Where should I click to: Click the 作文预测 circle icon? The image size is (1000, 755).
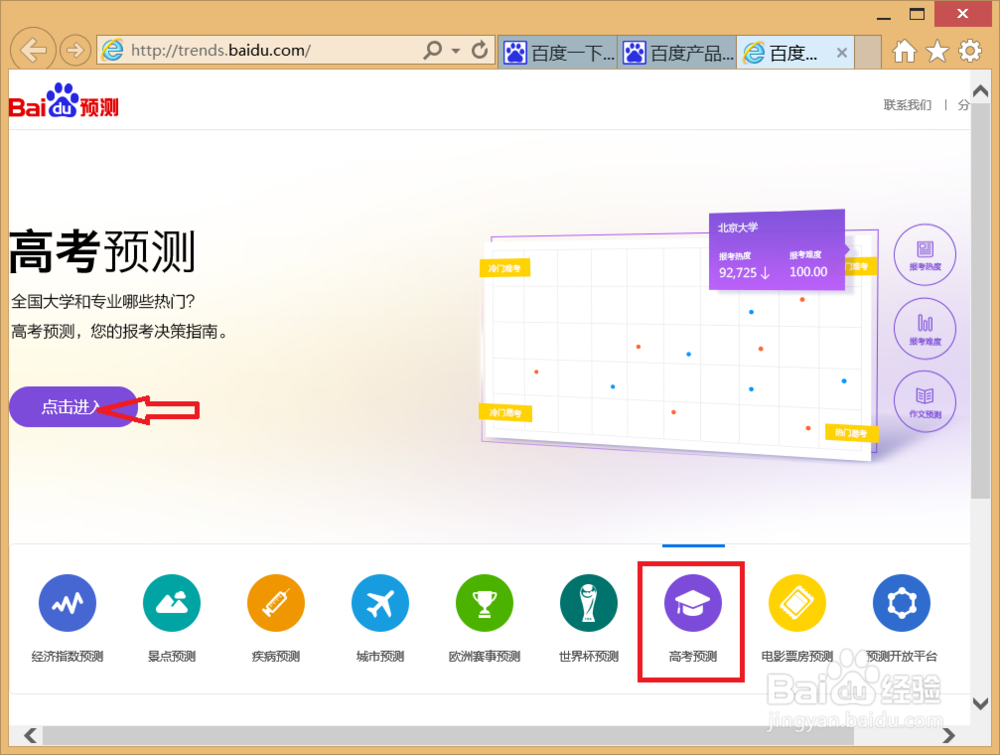(x=925, y=401)
